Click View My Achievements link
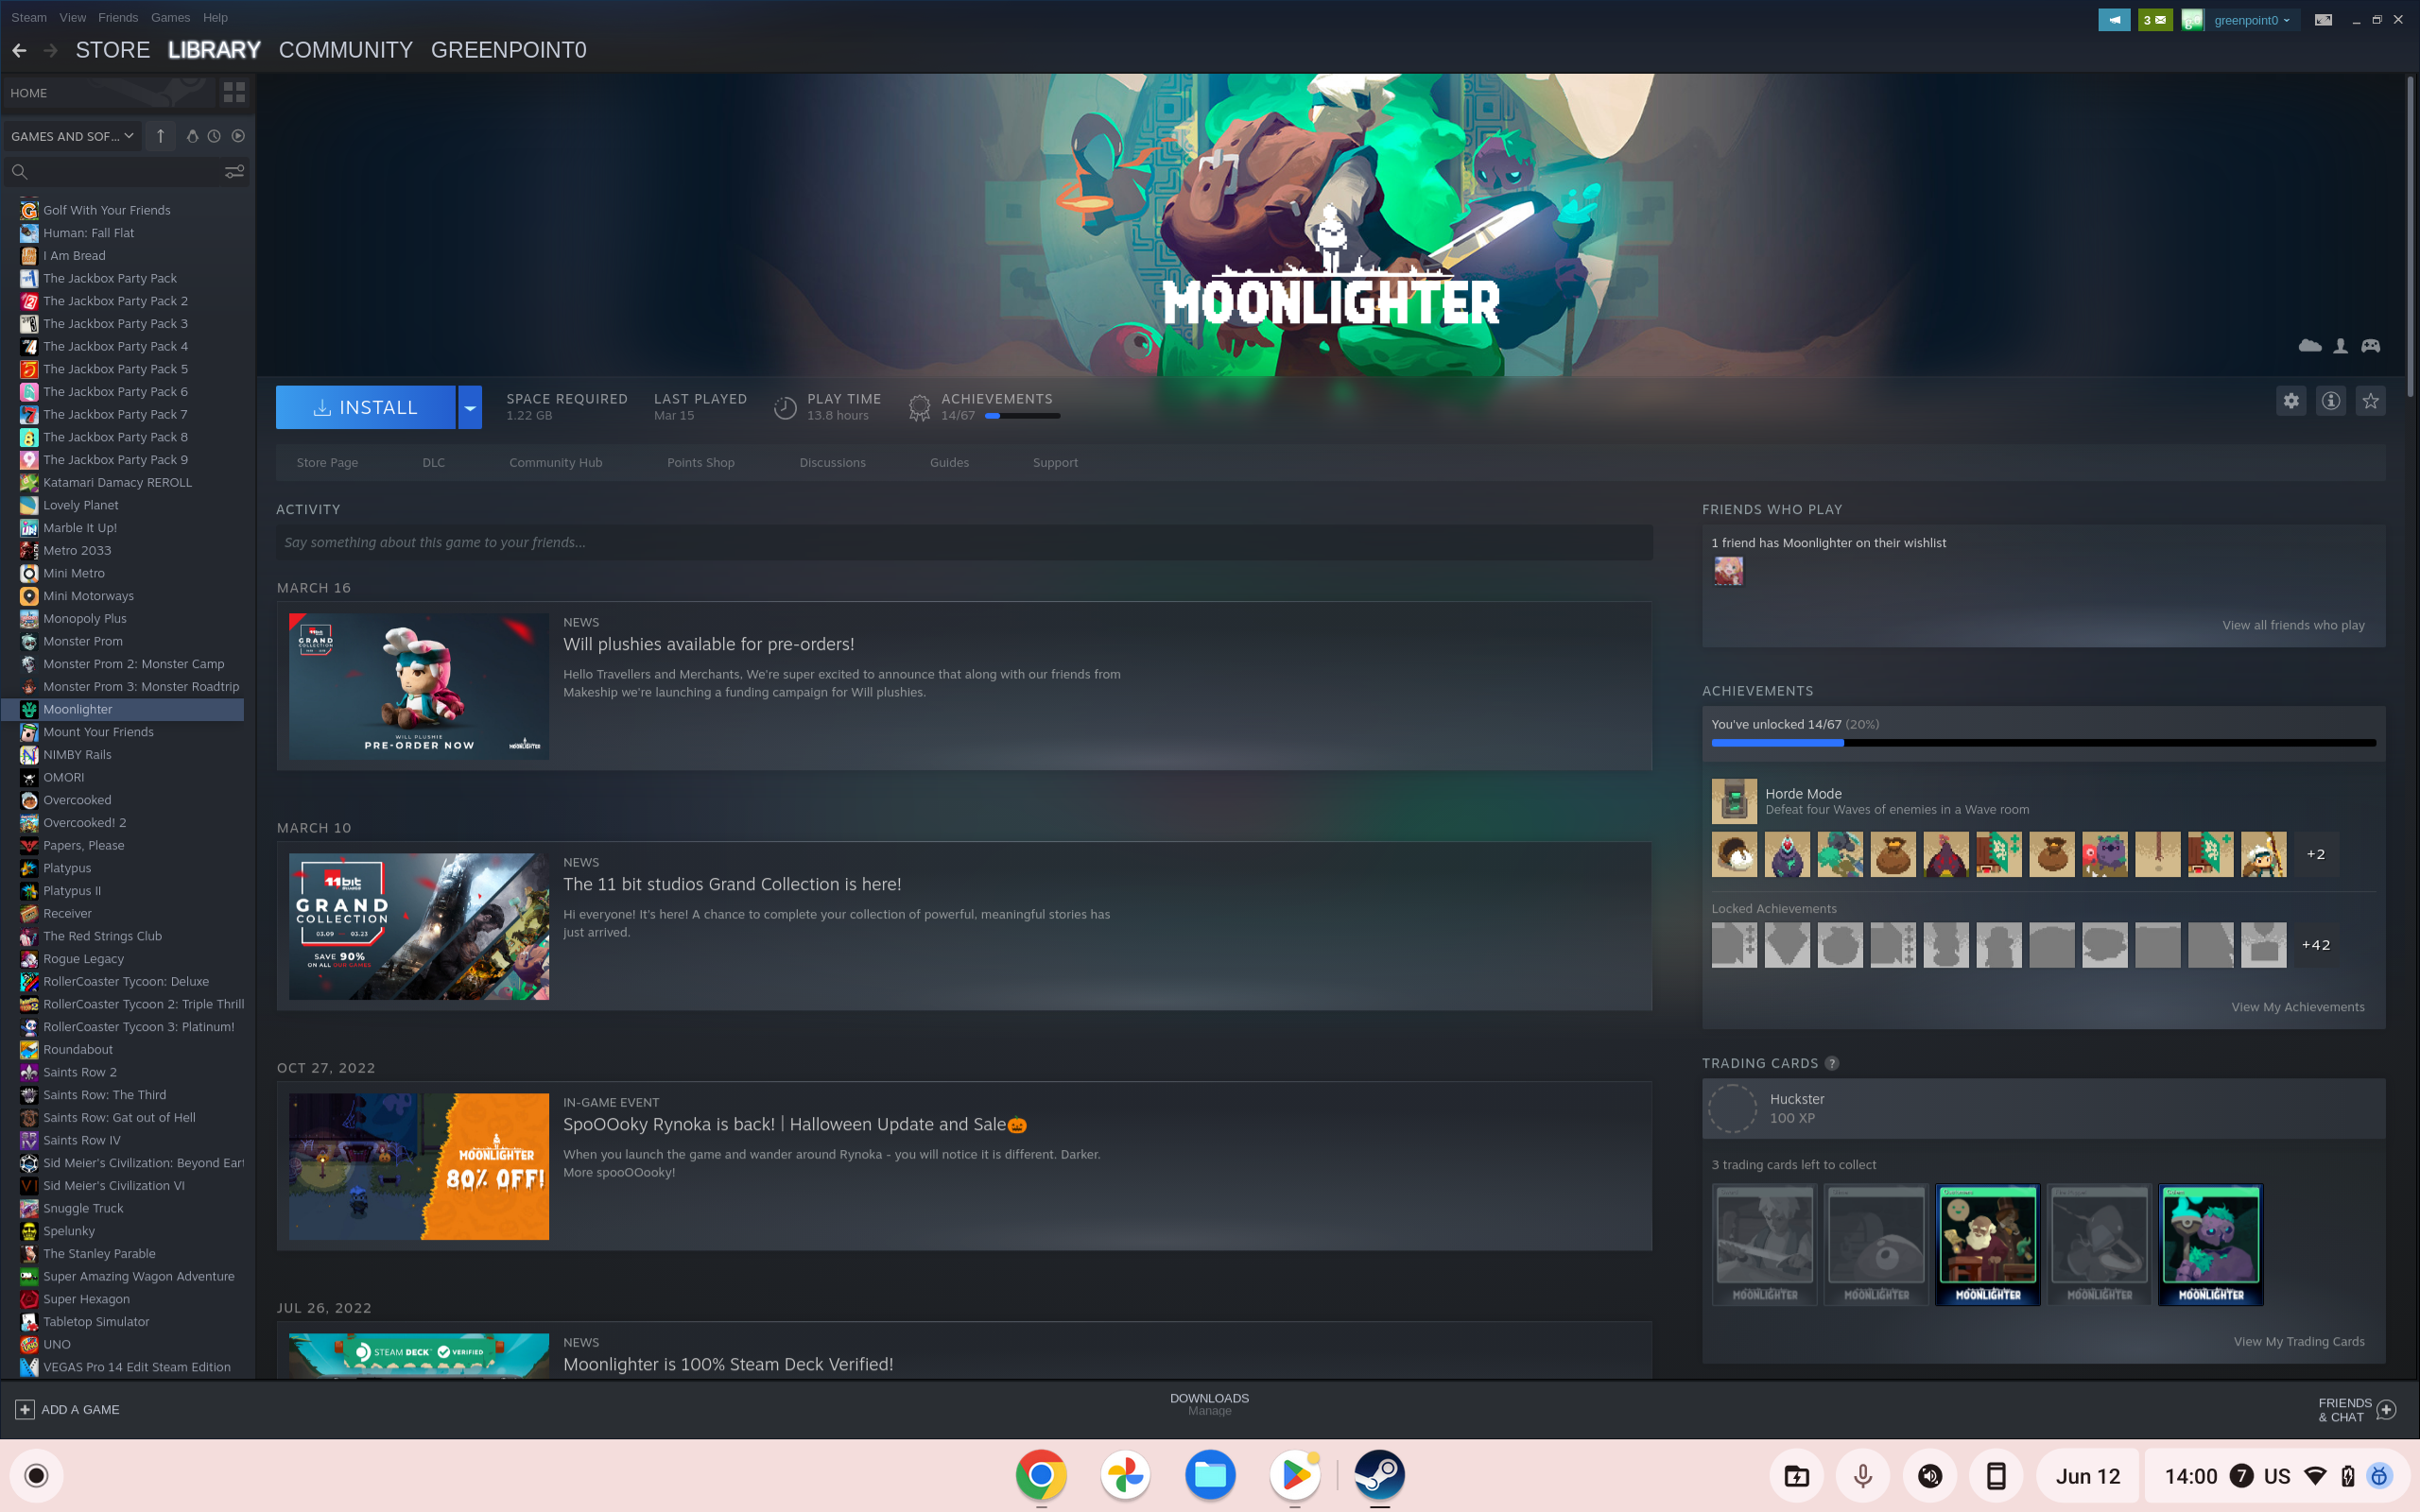 [x=2296, y=1006]
